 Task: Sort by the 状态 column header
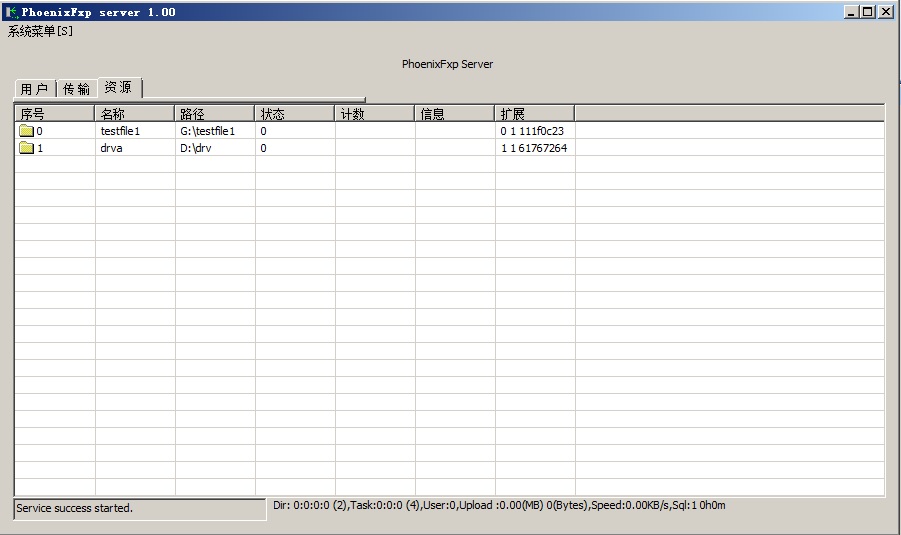pos(294,114)
